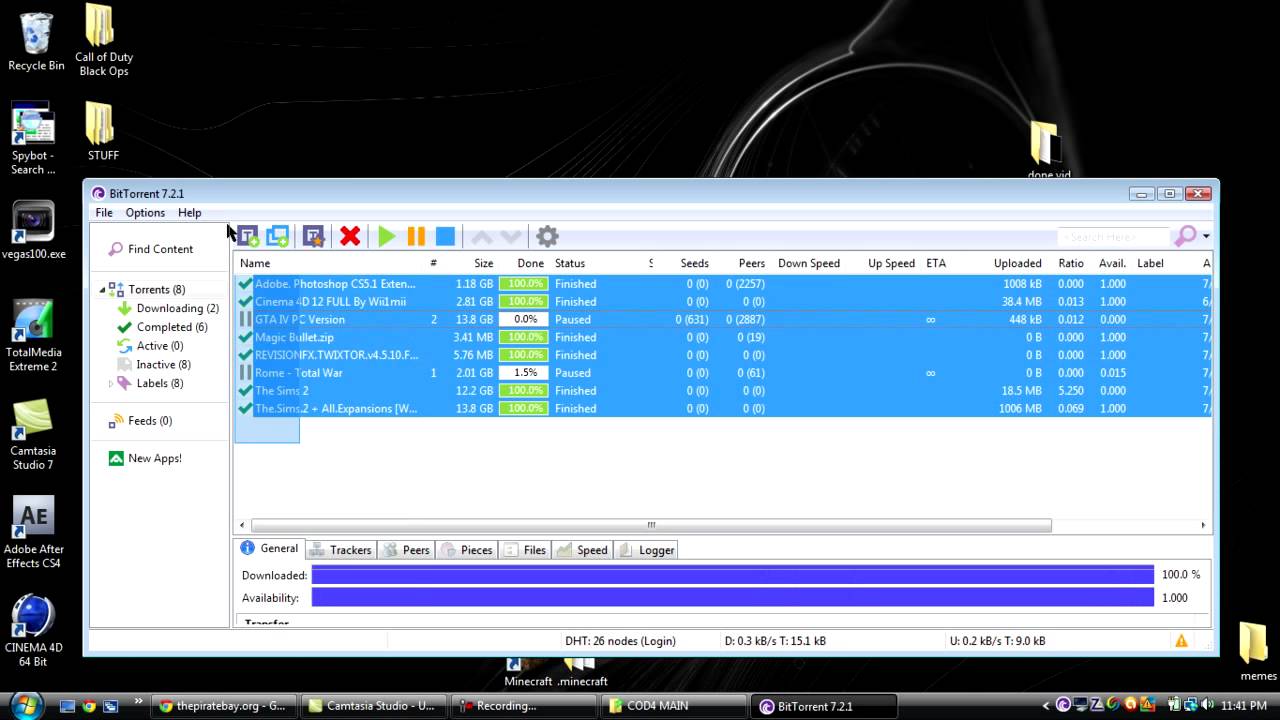Image resolution: width=1280 pixels, height=720 pixels.
Task: Select Active (0) category
Action: pos(150,346)
